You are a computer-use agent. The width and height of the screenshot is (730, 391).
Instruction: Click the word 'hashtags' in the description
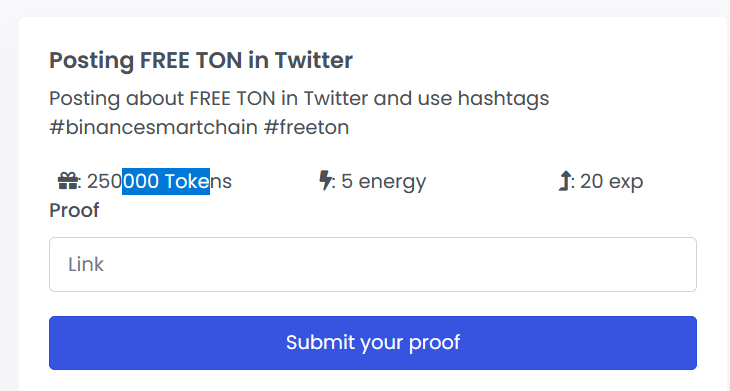tap(504, 99)
